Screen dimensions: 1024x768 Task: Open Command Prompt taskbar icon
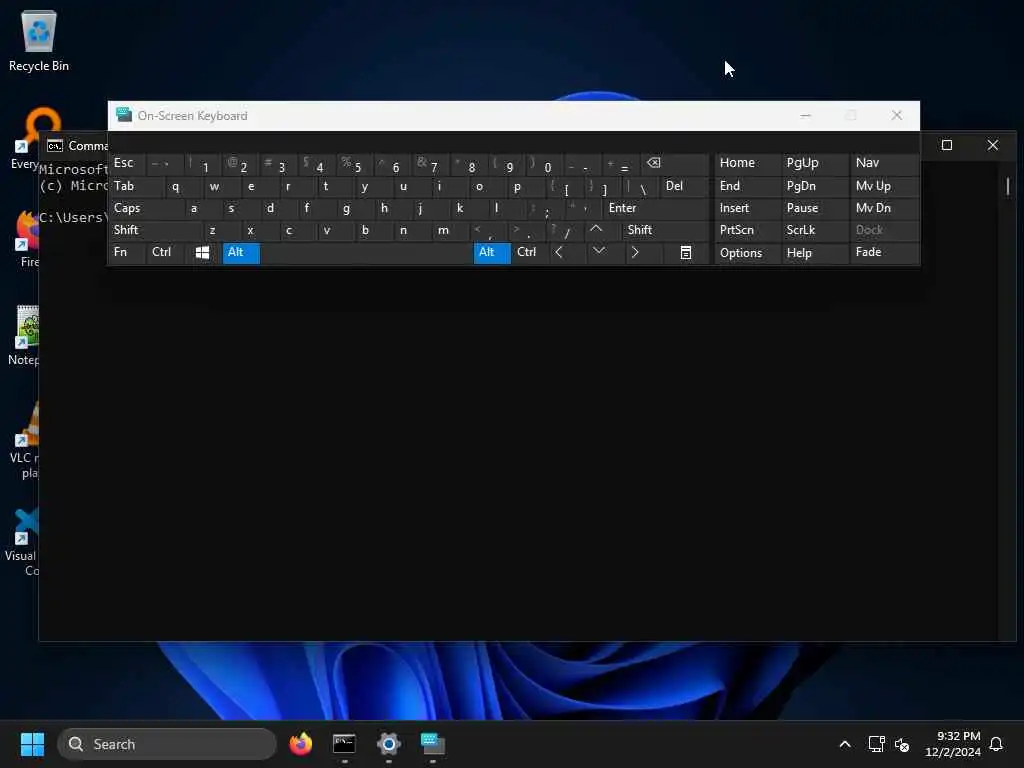click(x=344, y=744)
